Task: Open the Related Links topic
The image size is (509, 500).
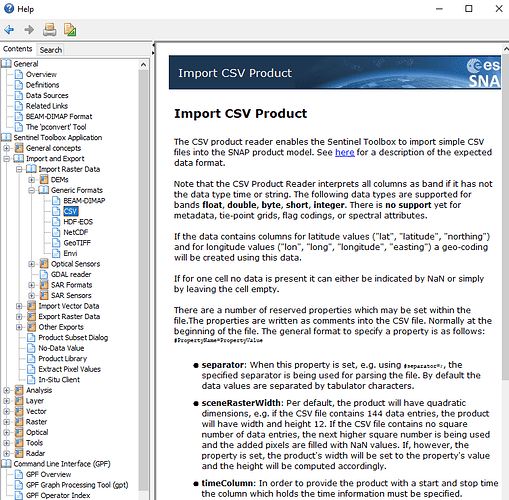Action: (47, 106)
